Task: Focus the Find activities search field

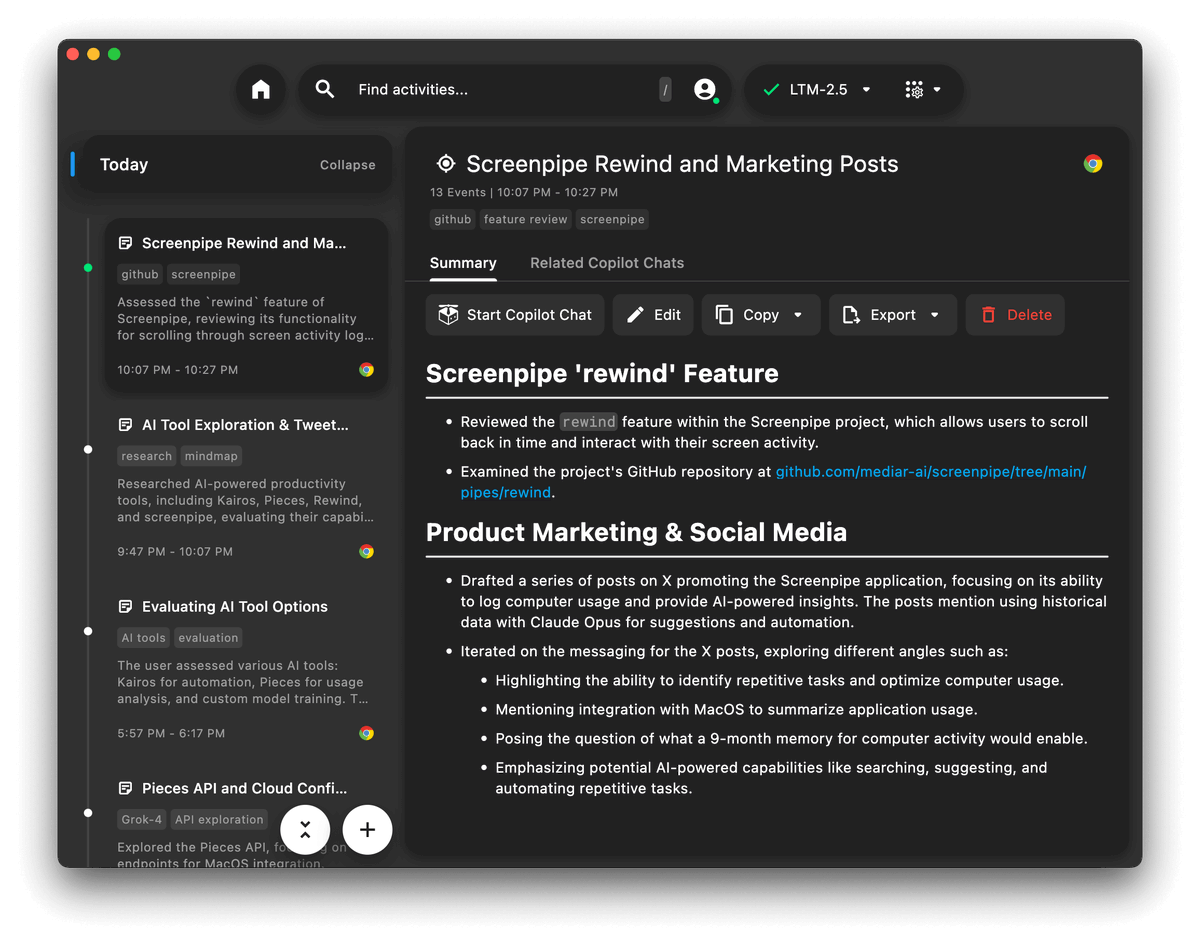Action: click(x=500, y=90)
